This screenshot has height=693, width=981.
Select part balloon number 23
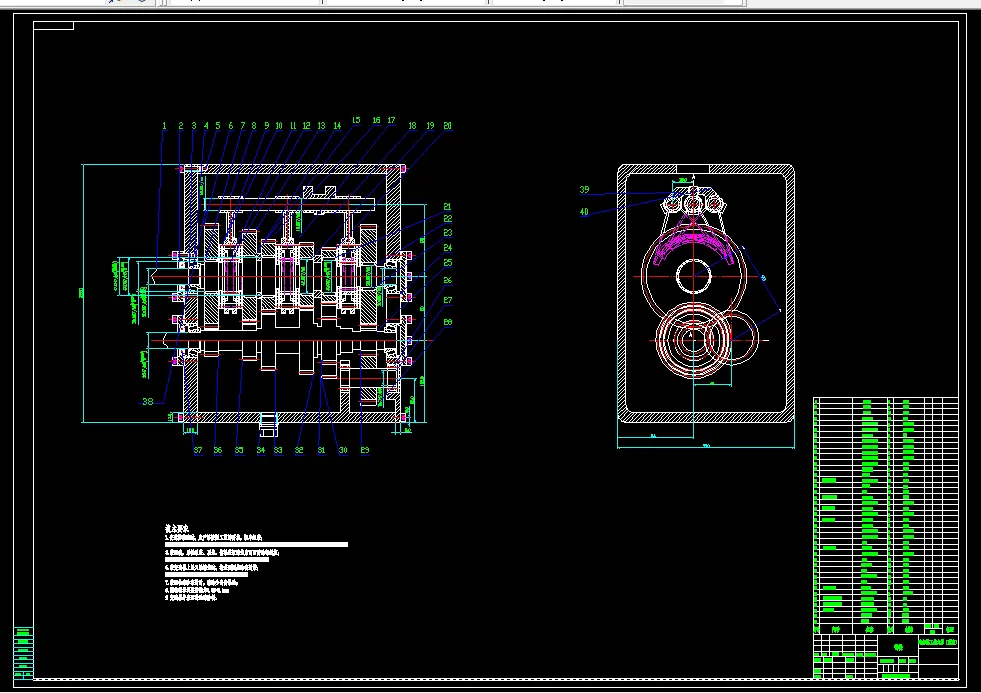tap(447, 233)
